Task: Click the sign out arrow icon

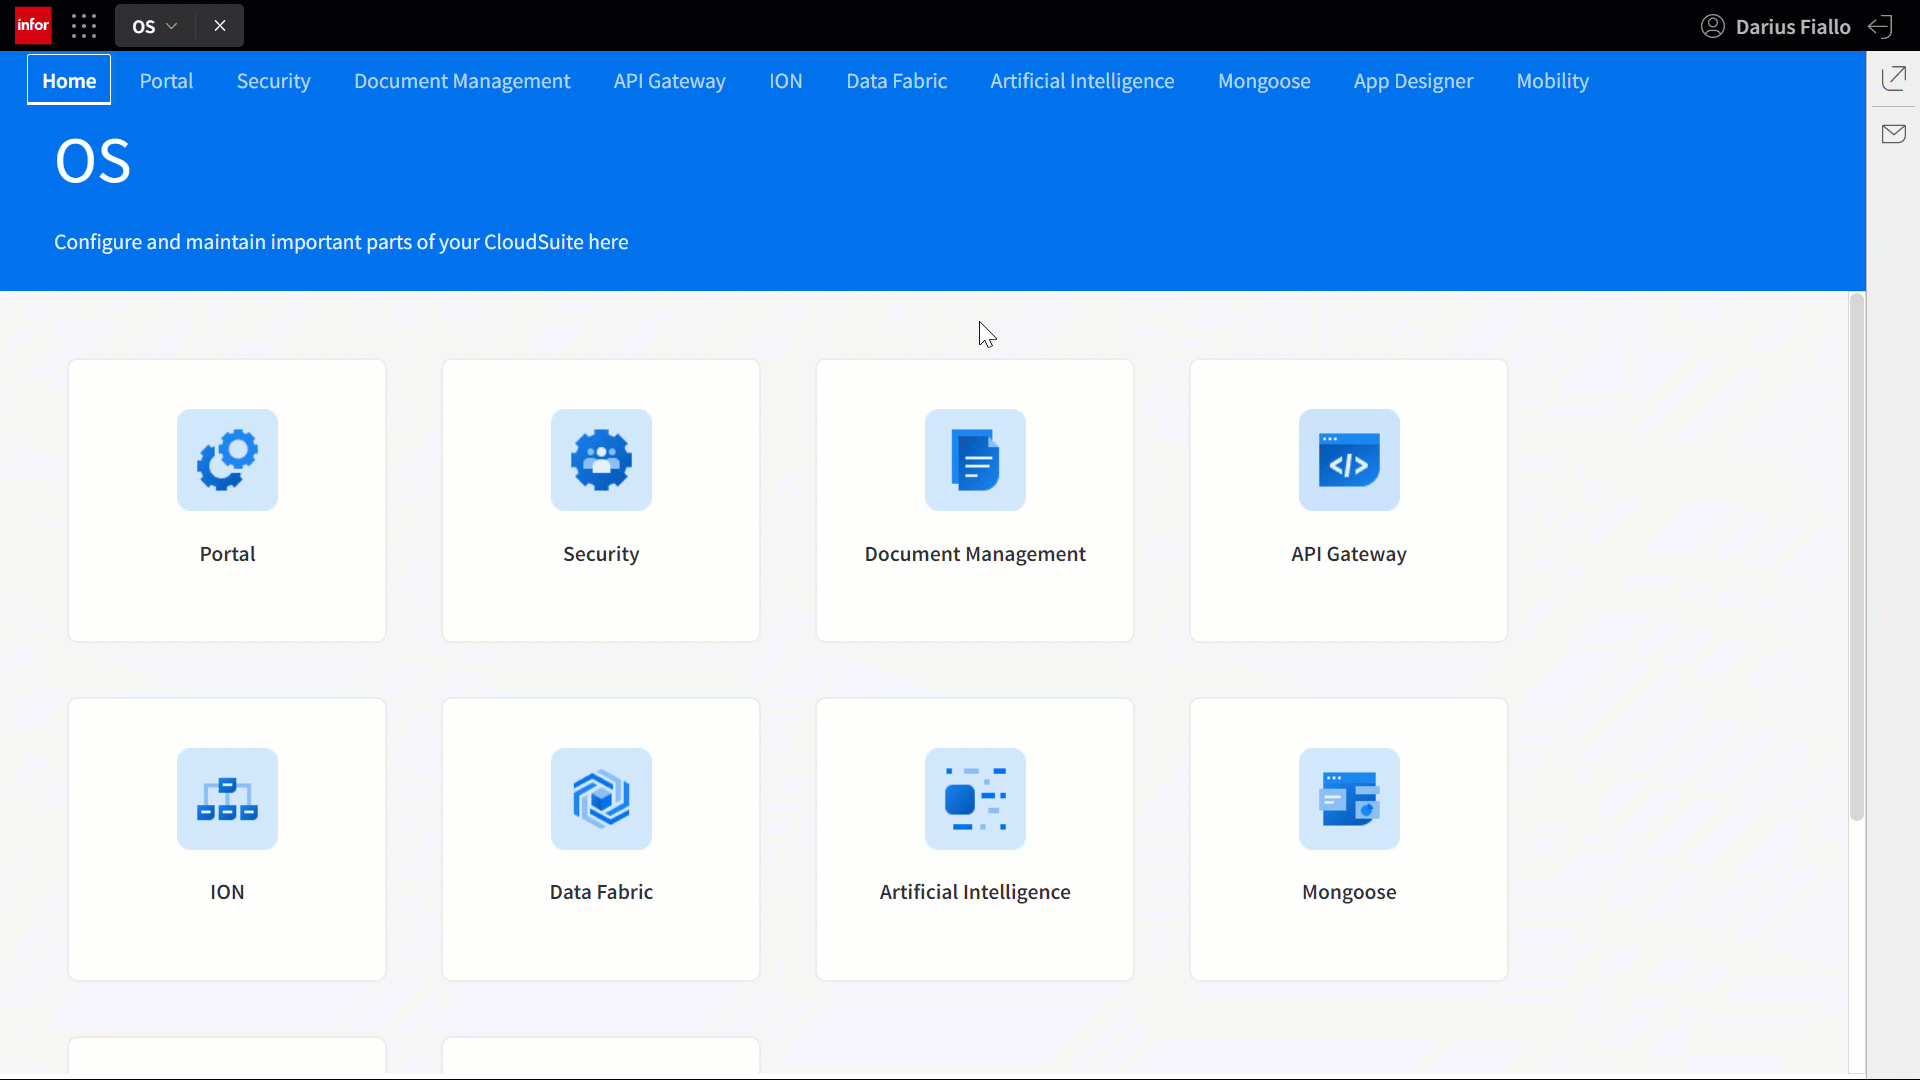Action: (1881, 27)
